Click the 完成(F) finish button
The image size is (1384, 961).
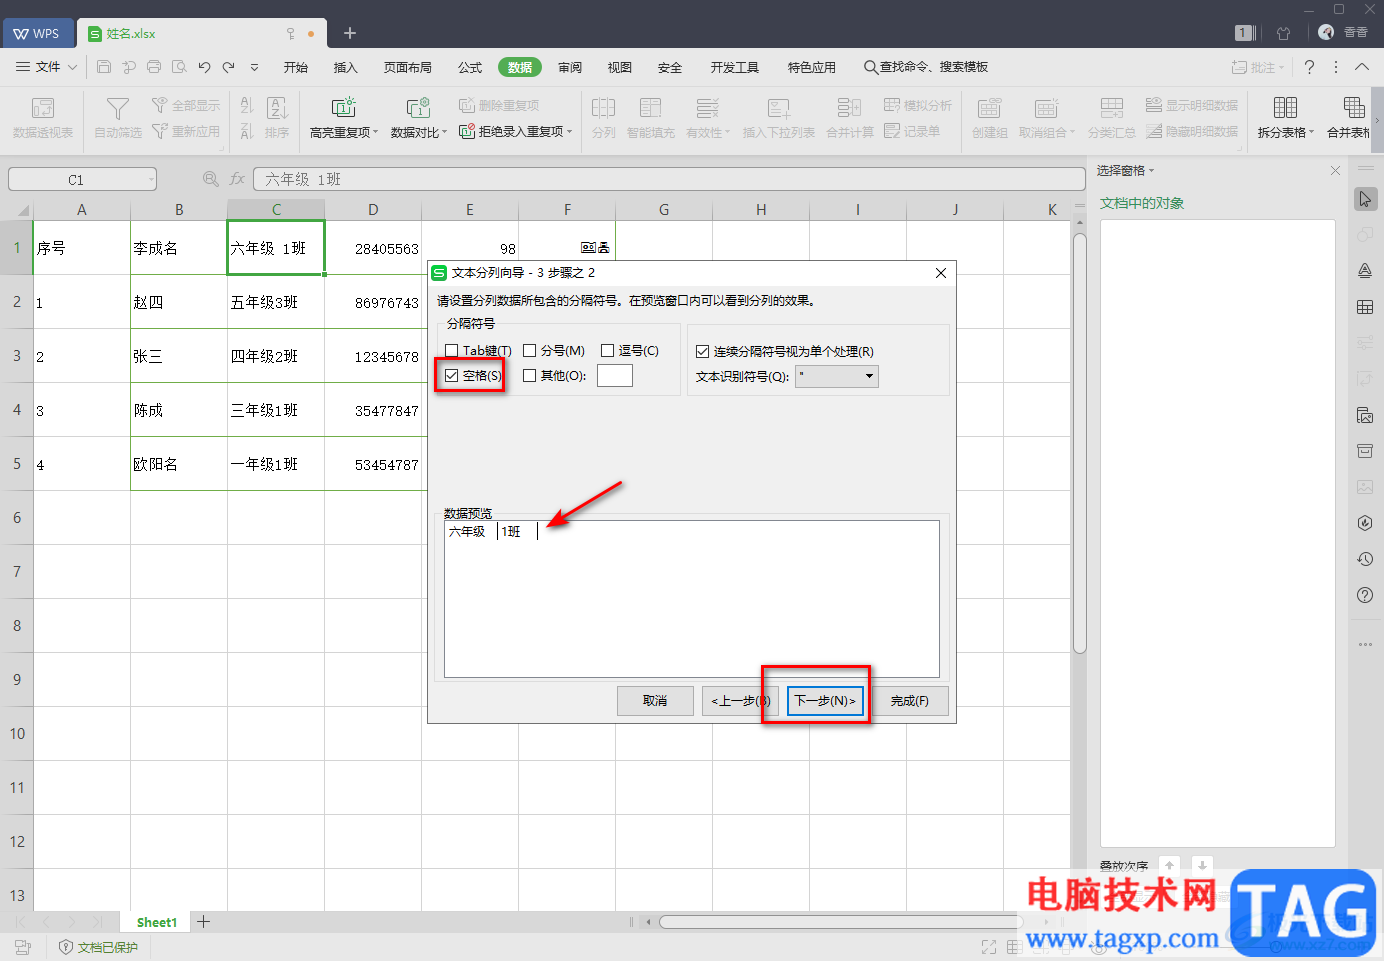(x=910, y=701)
